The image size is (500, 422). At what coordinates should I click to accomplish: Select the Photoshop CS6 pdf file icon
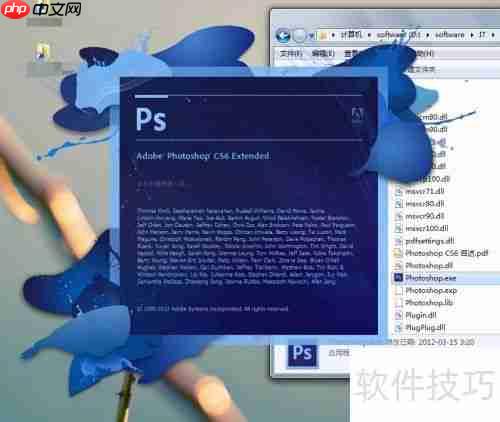(x=398, y=253)
